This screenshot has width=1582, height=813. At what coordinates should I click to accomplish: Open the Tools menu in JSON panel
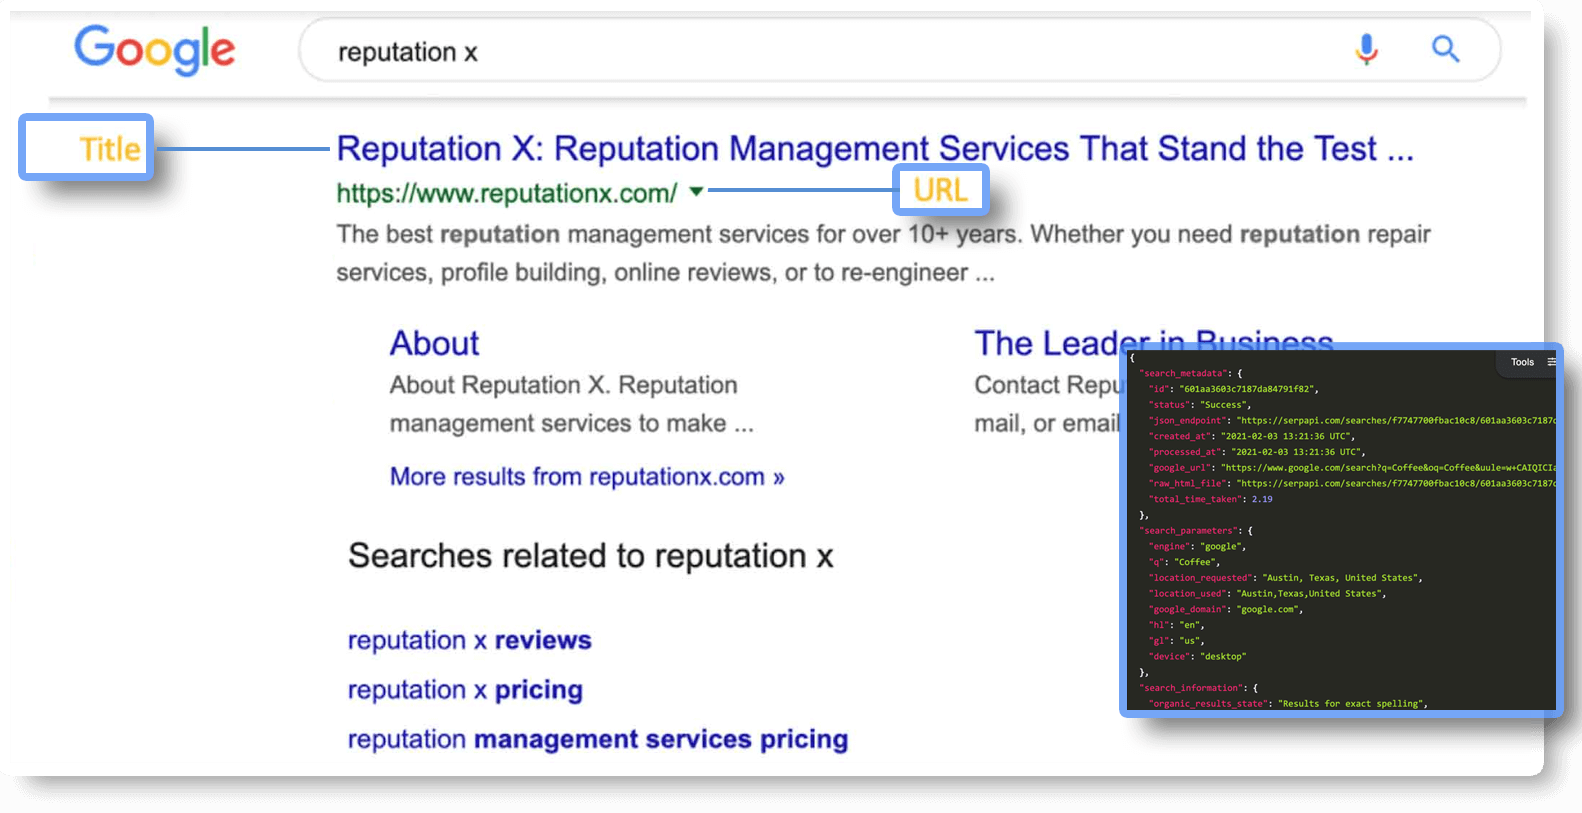1522,362
